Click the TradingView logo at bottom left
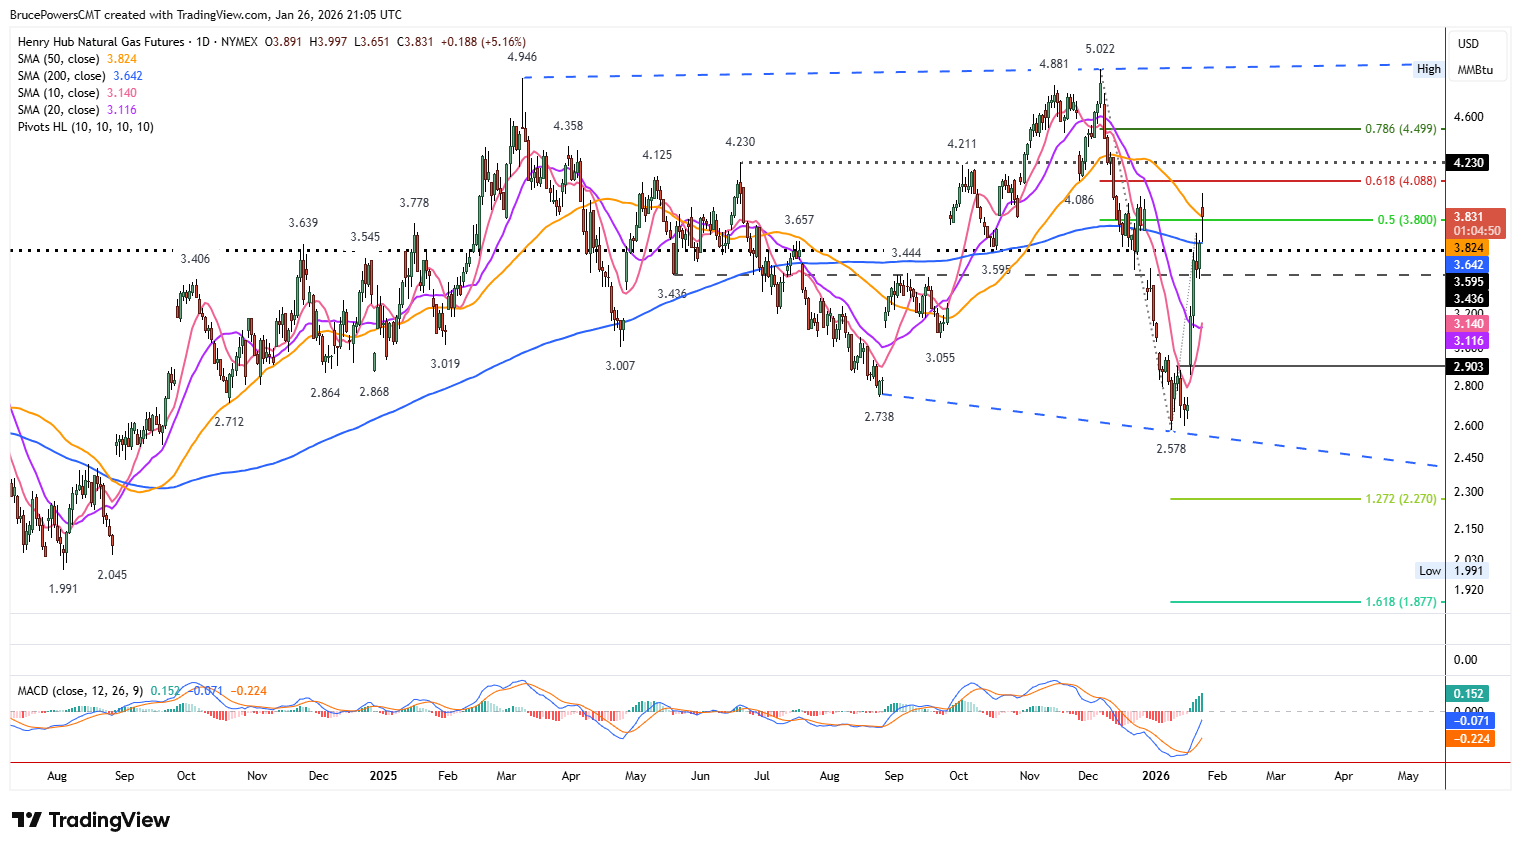The image size is (1521, 850). click(88, 820)
